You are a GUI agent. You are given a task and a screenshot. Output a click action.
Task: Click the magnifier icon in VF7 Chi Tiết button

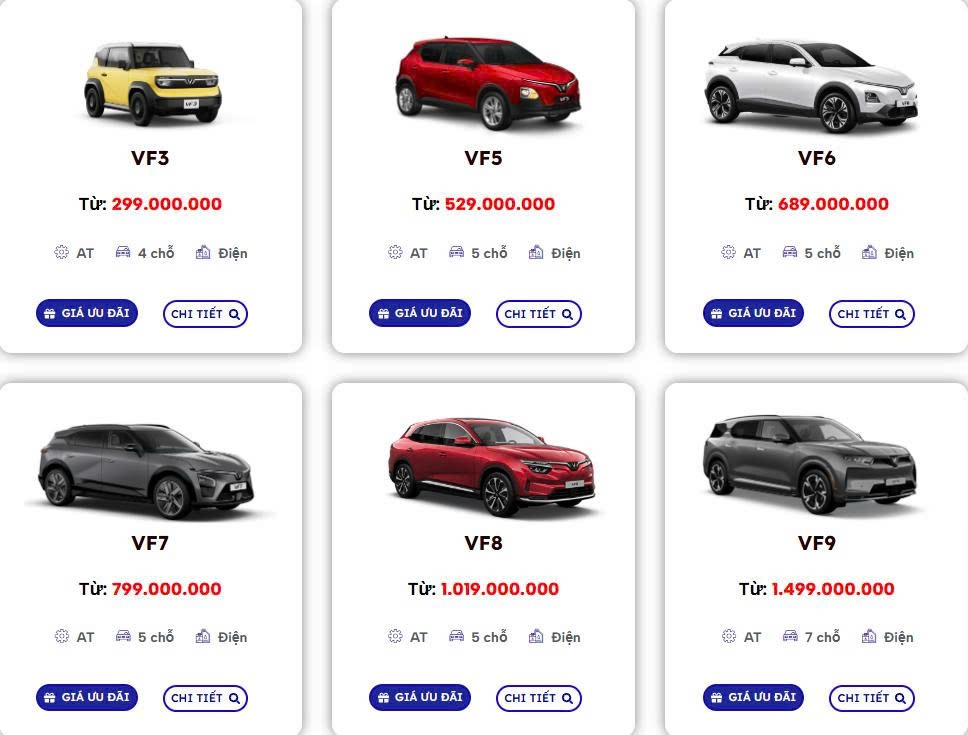[234, 698]
